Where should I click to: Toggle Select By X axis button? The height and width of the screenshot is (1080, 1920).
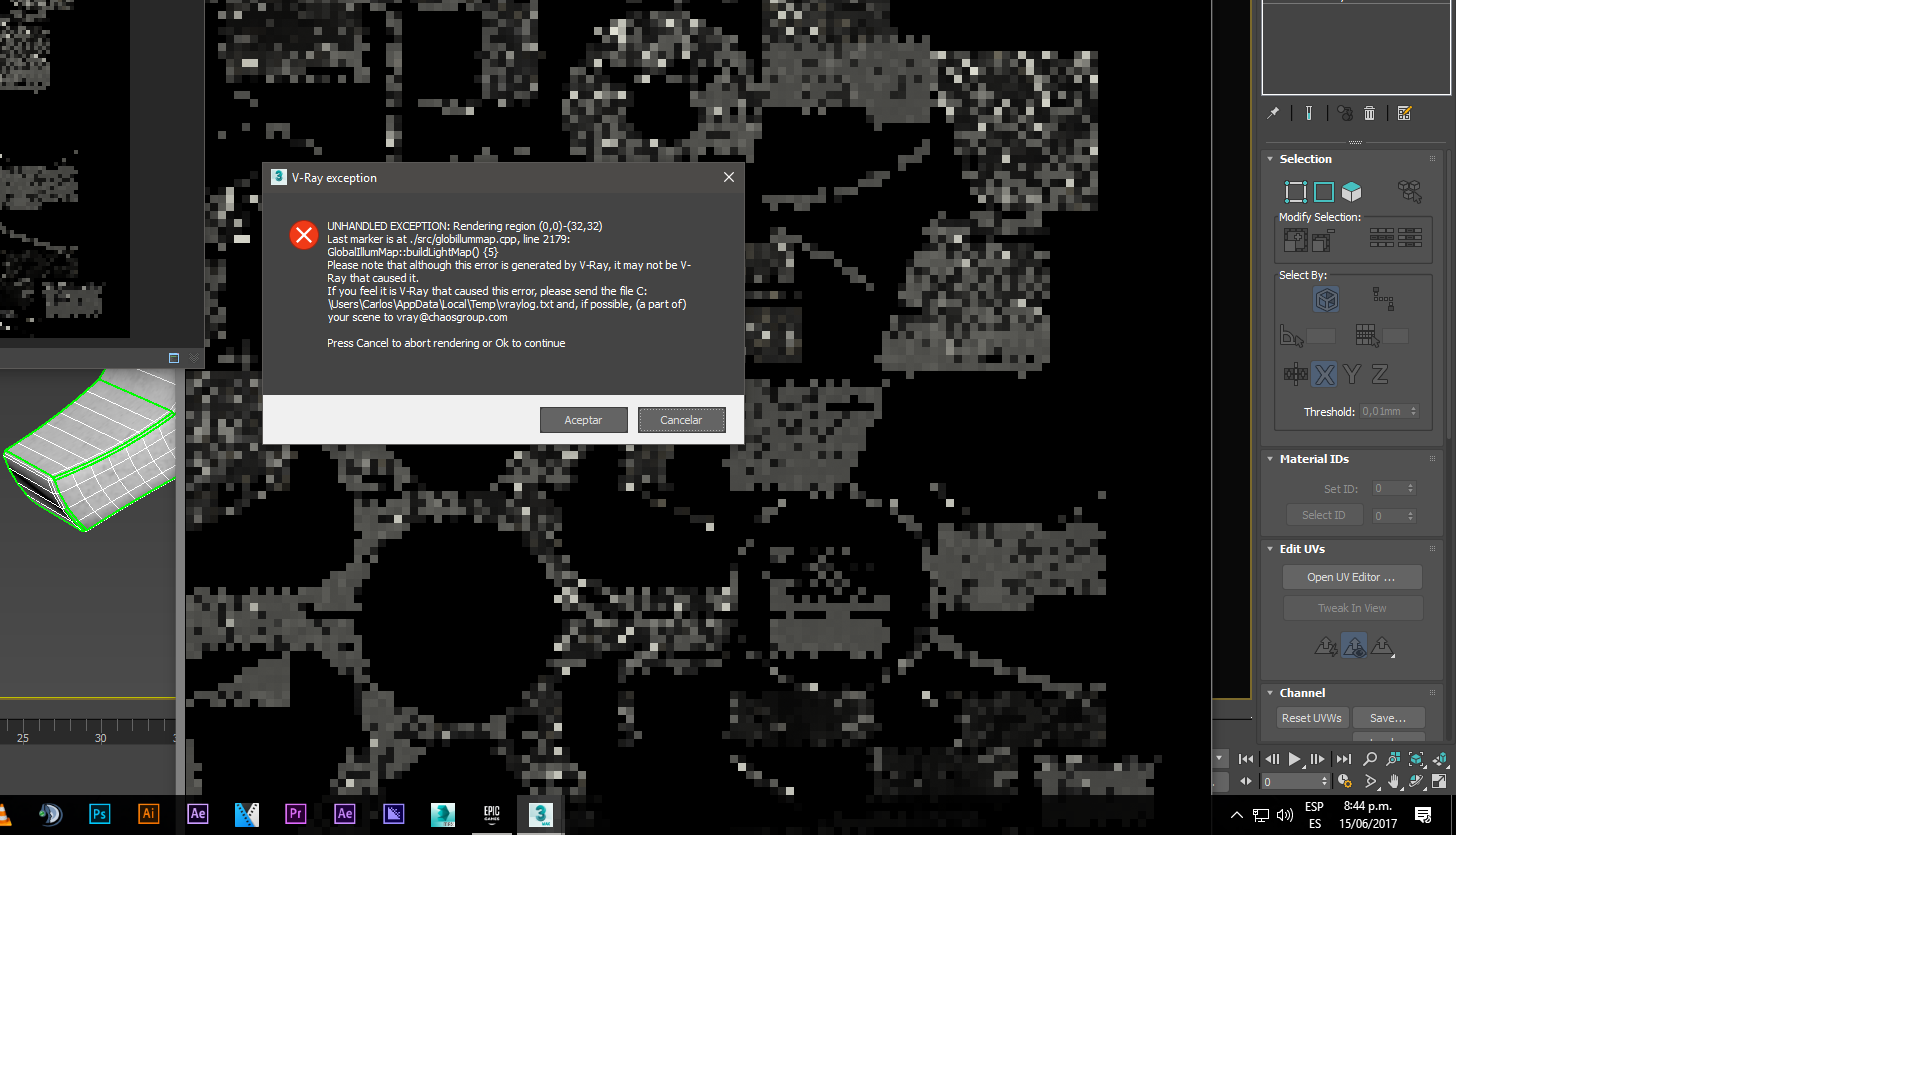[1324, 374]
